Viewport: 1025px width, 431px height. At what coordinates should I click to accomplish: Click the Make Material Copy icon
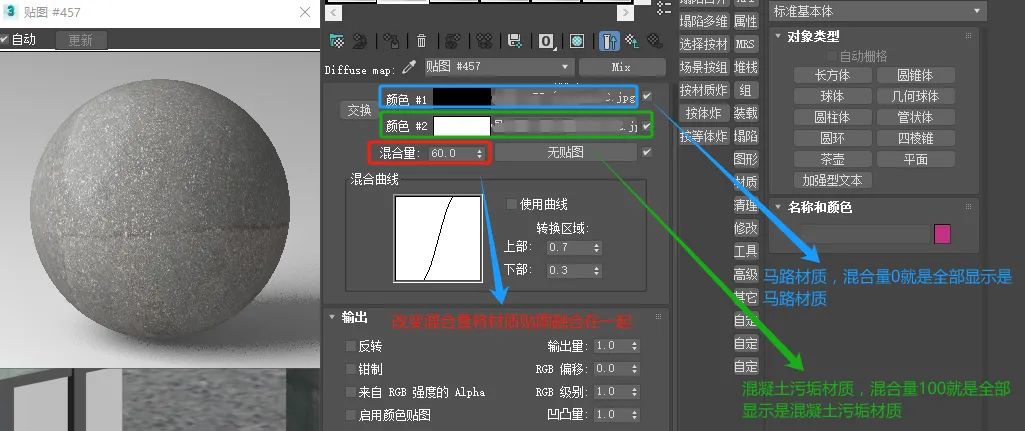pos(452,41)
